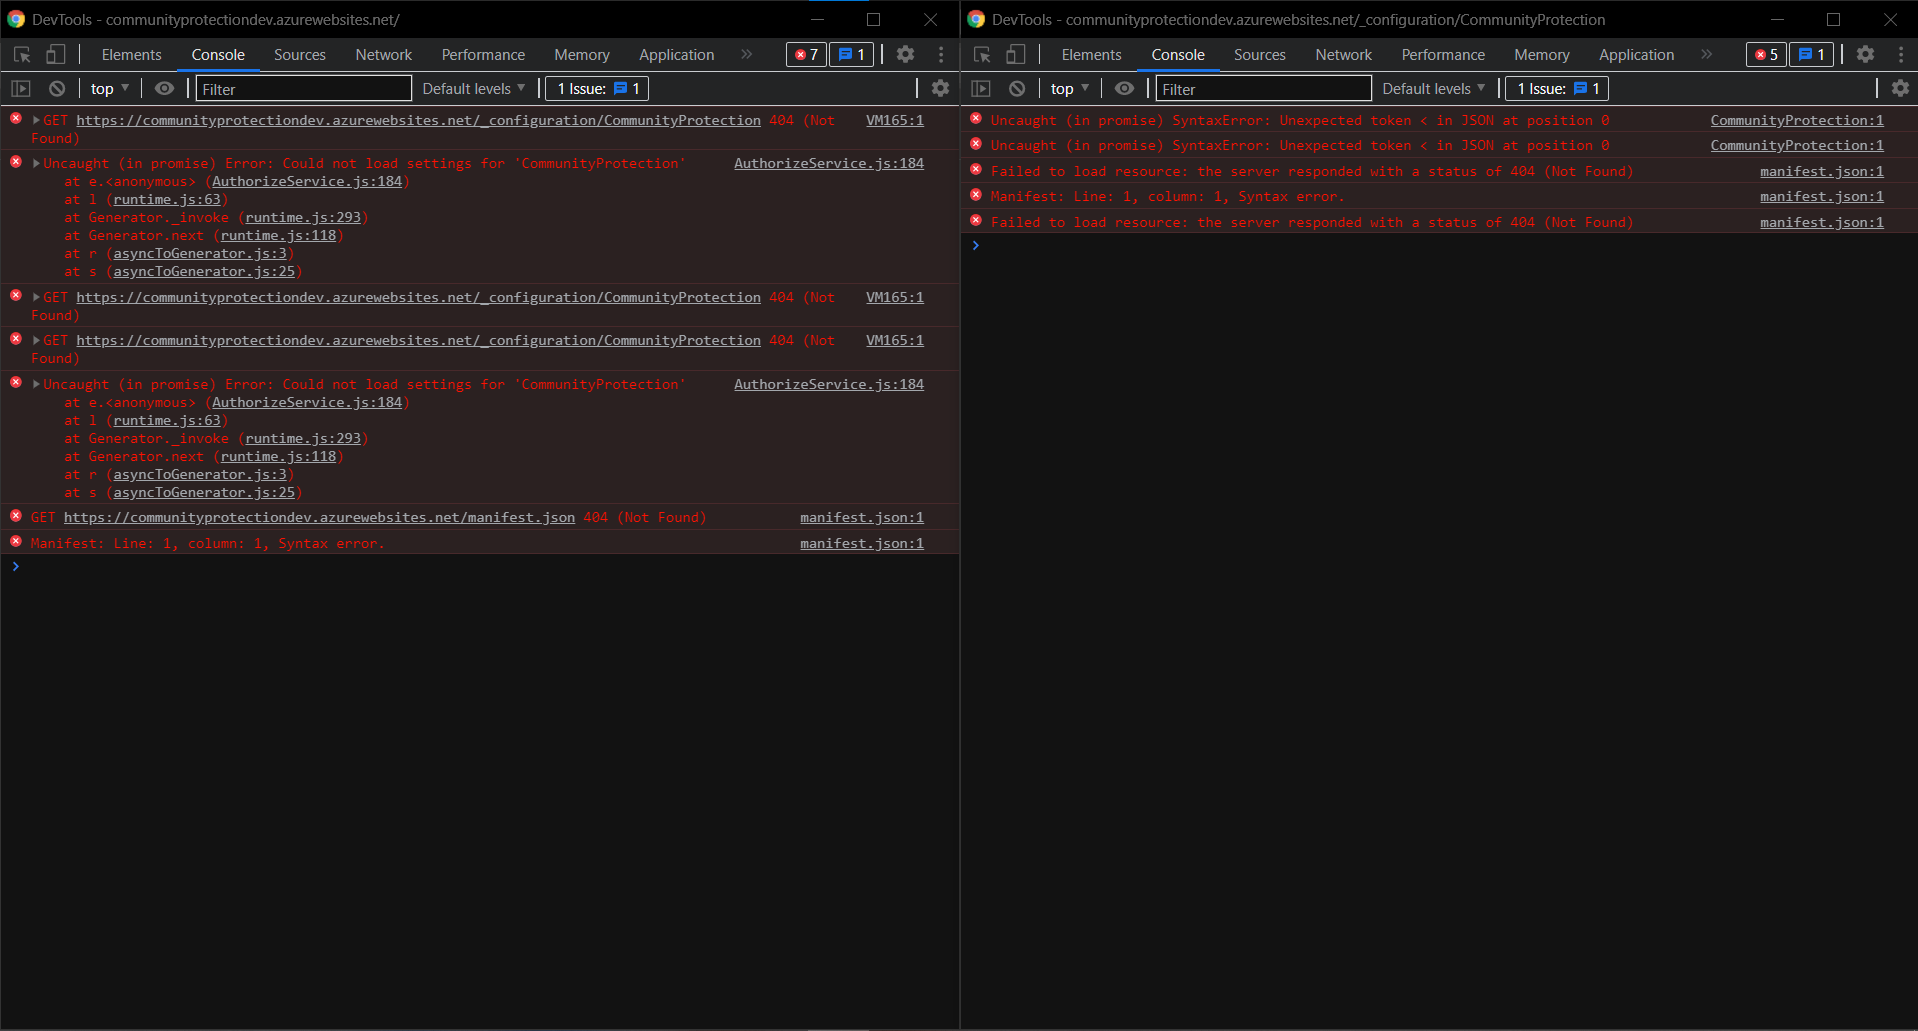Viewport: 1918px width, 1031px height.
Task: Open Memory tab in left DevTools
Action: pyautogui.click(x=582, y=55)
